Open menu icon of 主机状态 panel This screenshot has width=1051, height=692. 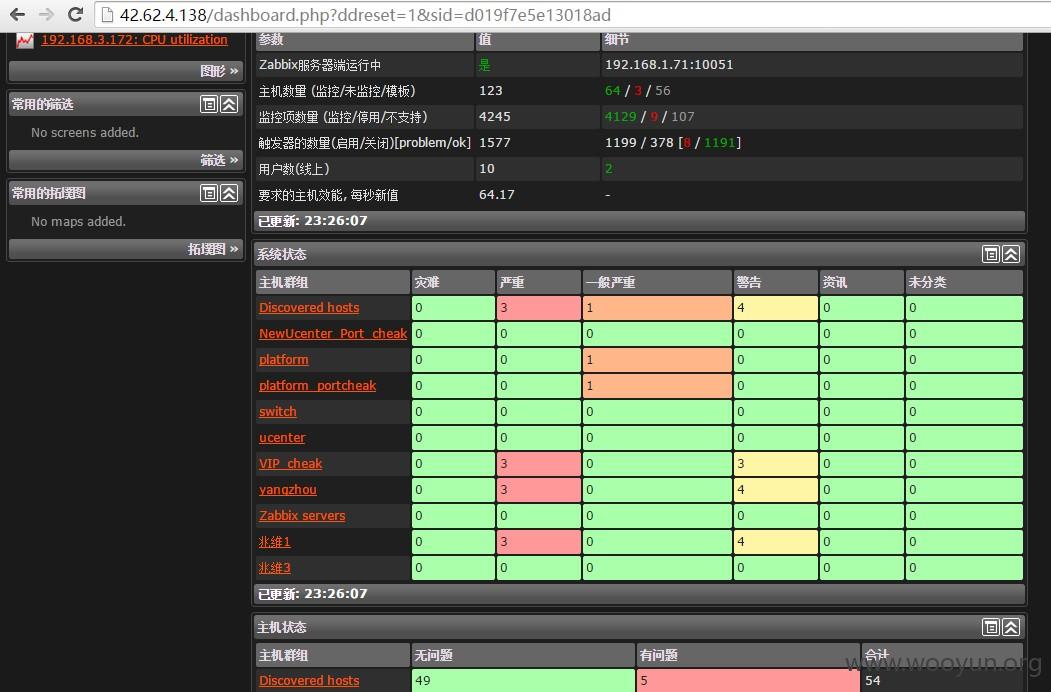tap(991, 627)
